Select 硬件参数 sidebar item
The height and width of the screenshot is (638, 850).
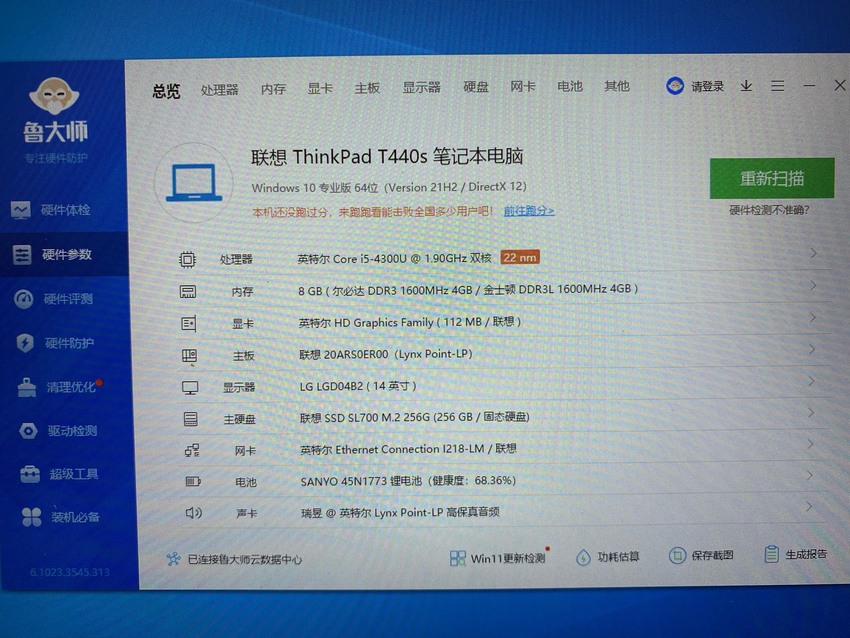coord(64,254)
